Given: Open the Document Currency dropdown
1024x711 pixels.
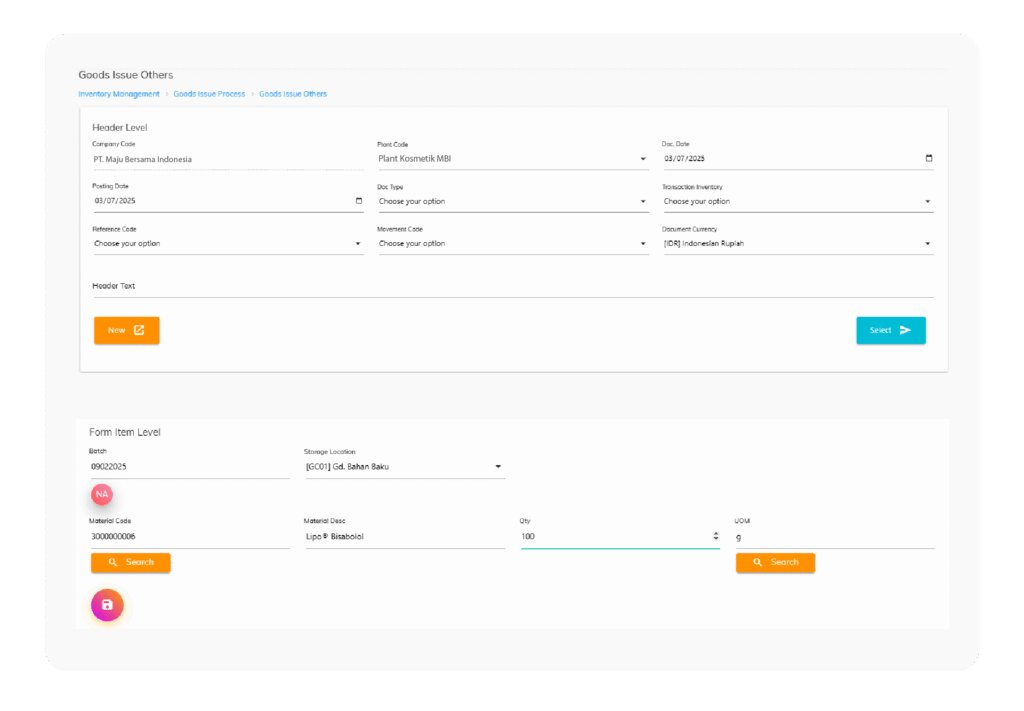Looking at the screenshot, I should coord(927,244).
